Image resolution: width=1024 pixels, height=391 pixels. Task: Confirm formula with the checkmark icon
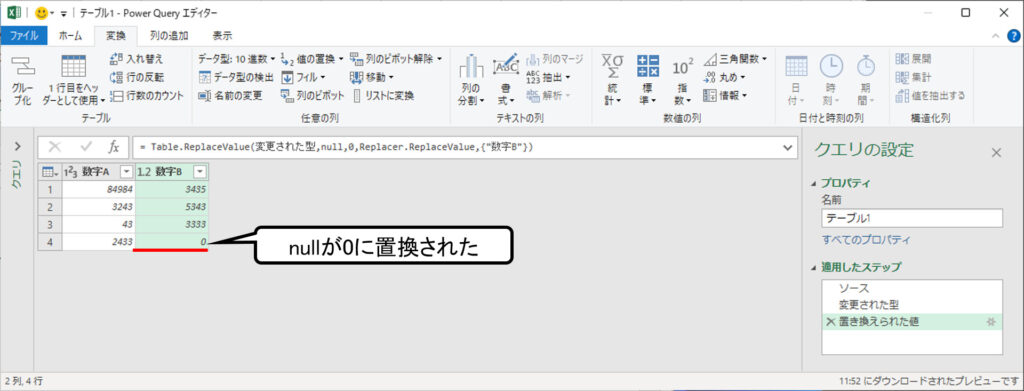tap(86, 148)
